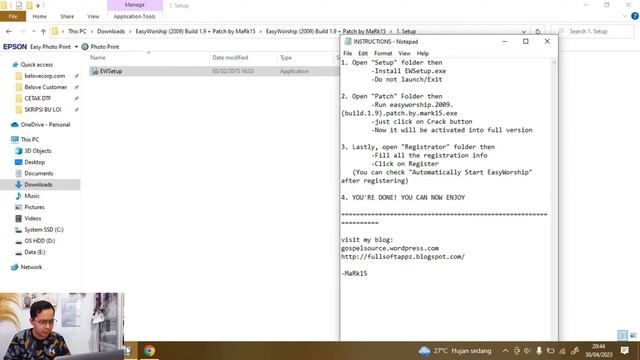Open weather widget showing 27°C
The width and height of the screenshot is (640, 360).
pos(455,351)
